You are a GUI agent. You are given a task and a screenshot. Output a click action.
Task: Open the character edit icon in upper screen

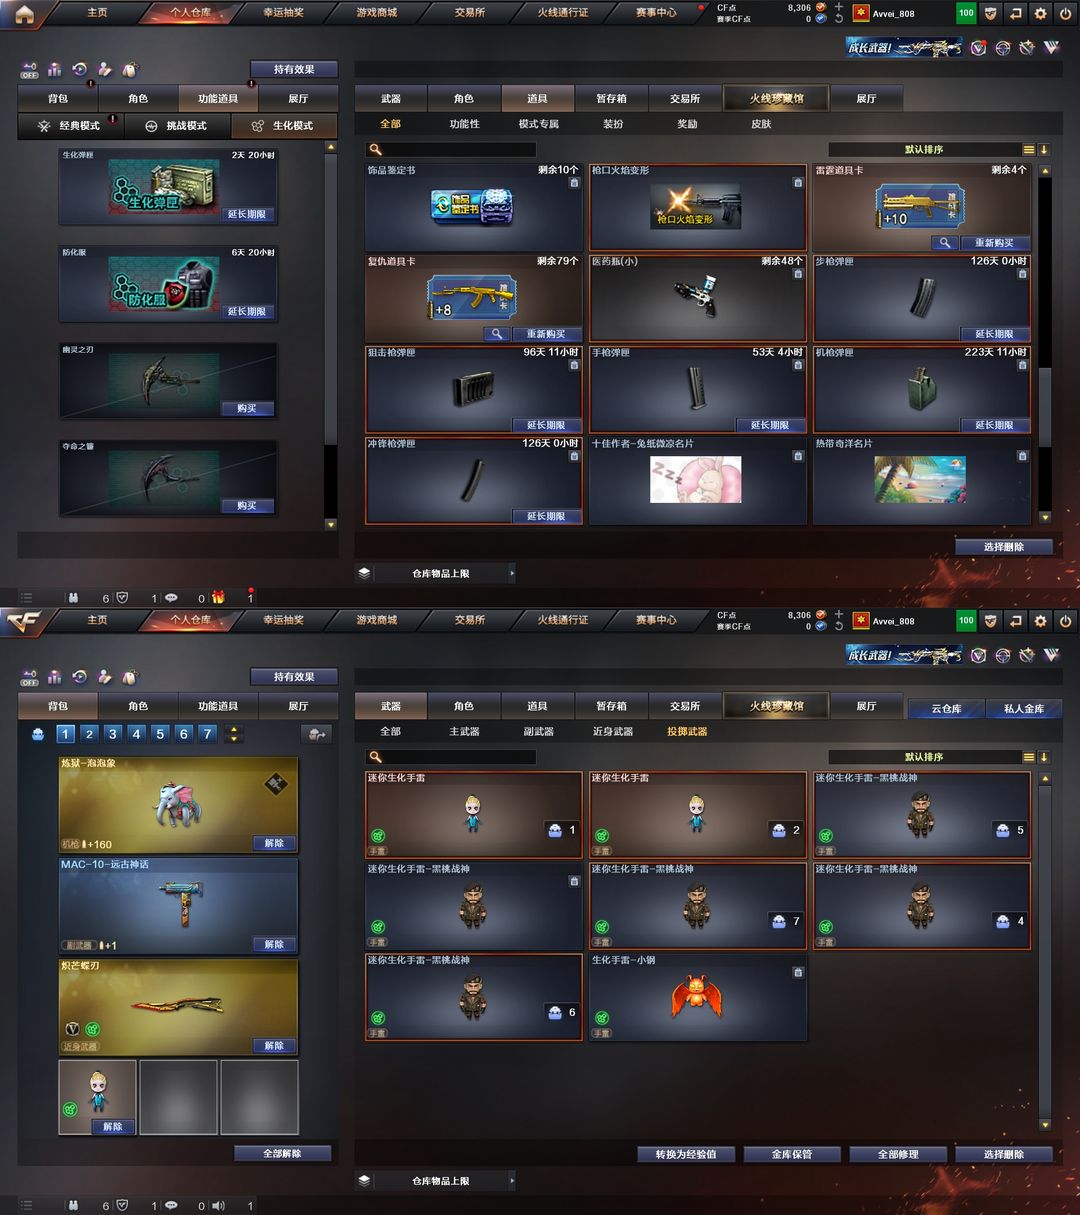[x=104, y=70]
